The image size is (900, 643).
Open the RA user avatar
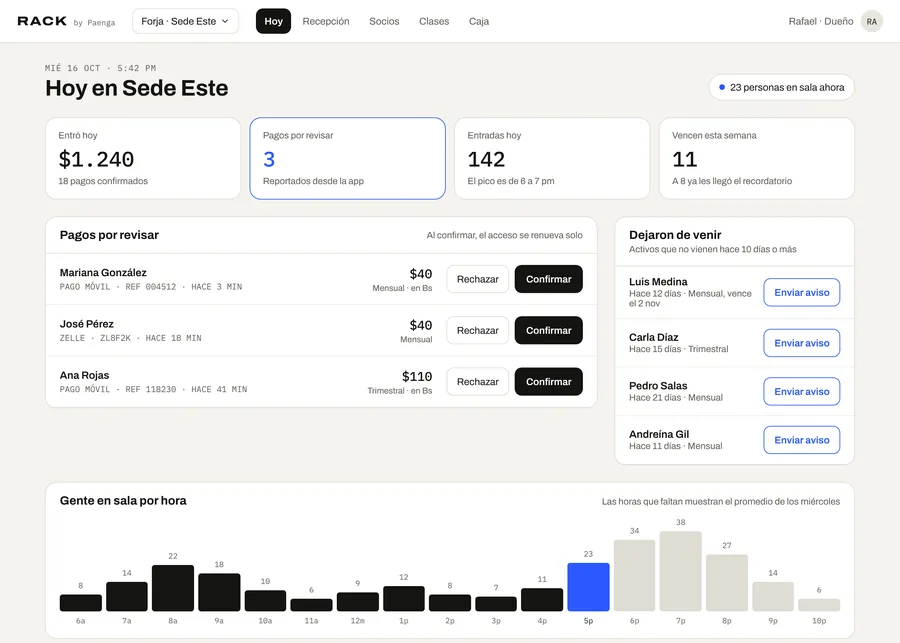(x=871, y=21)
